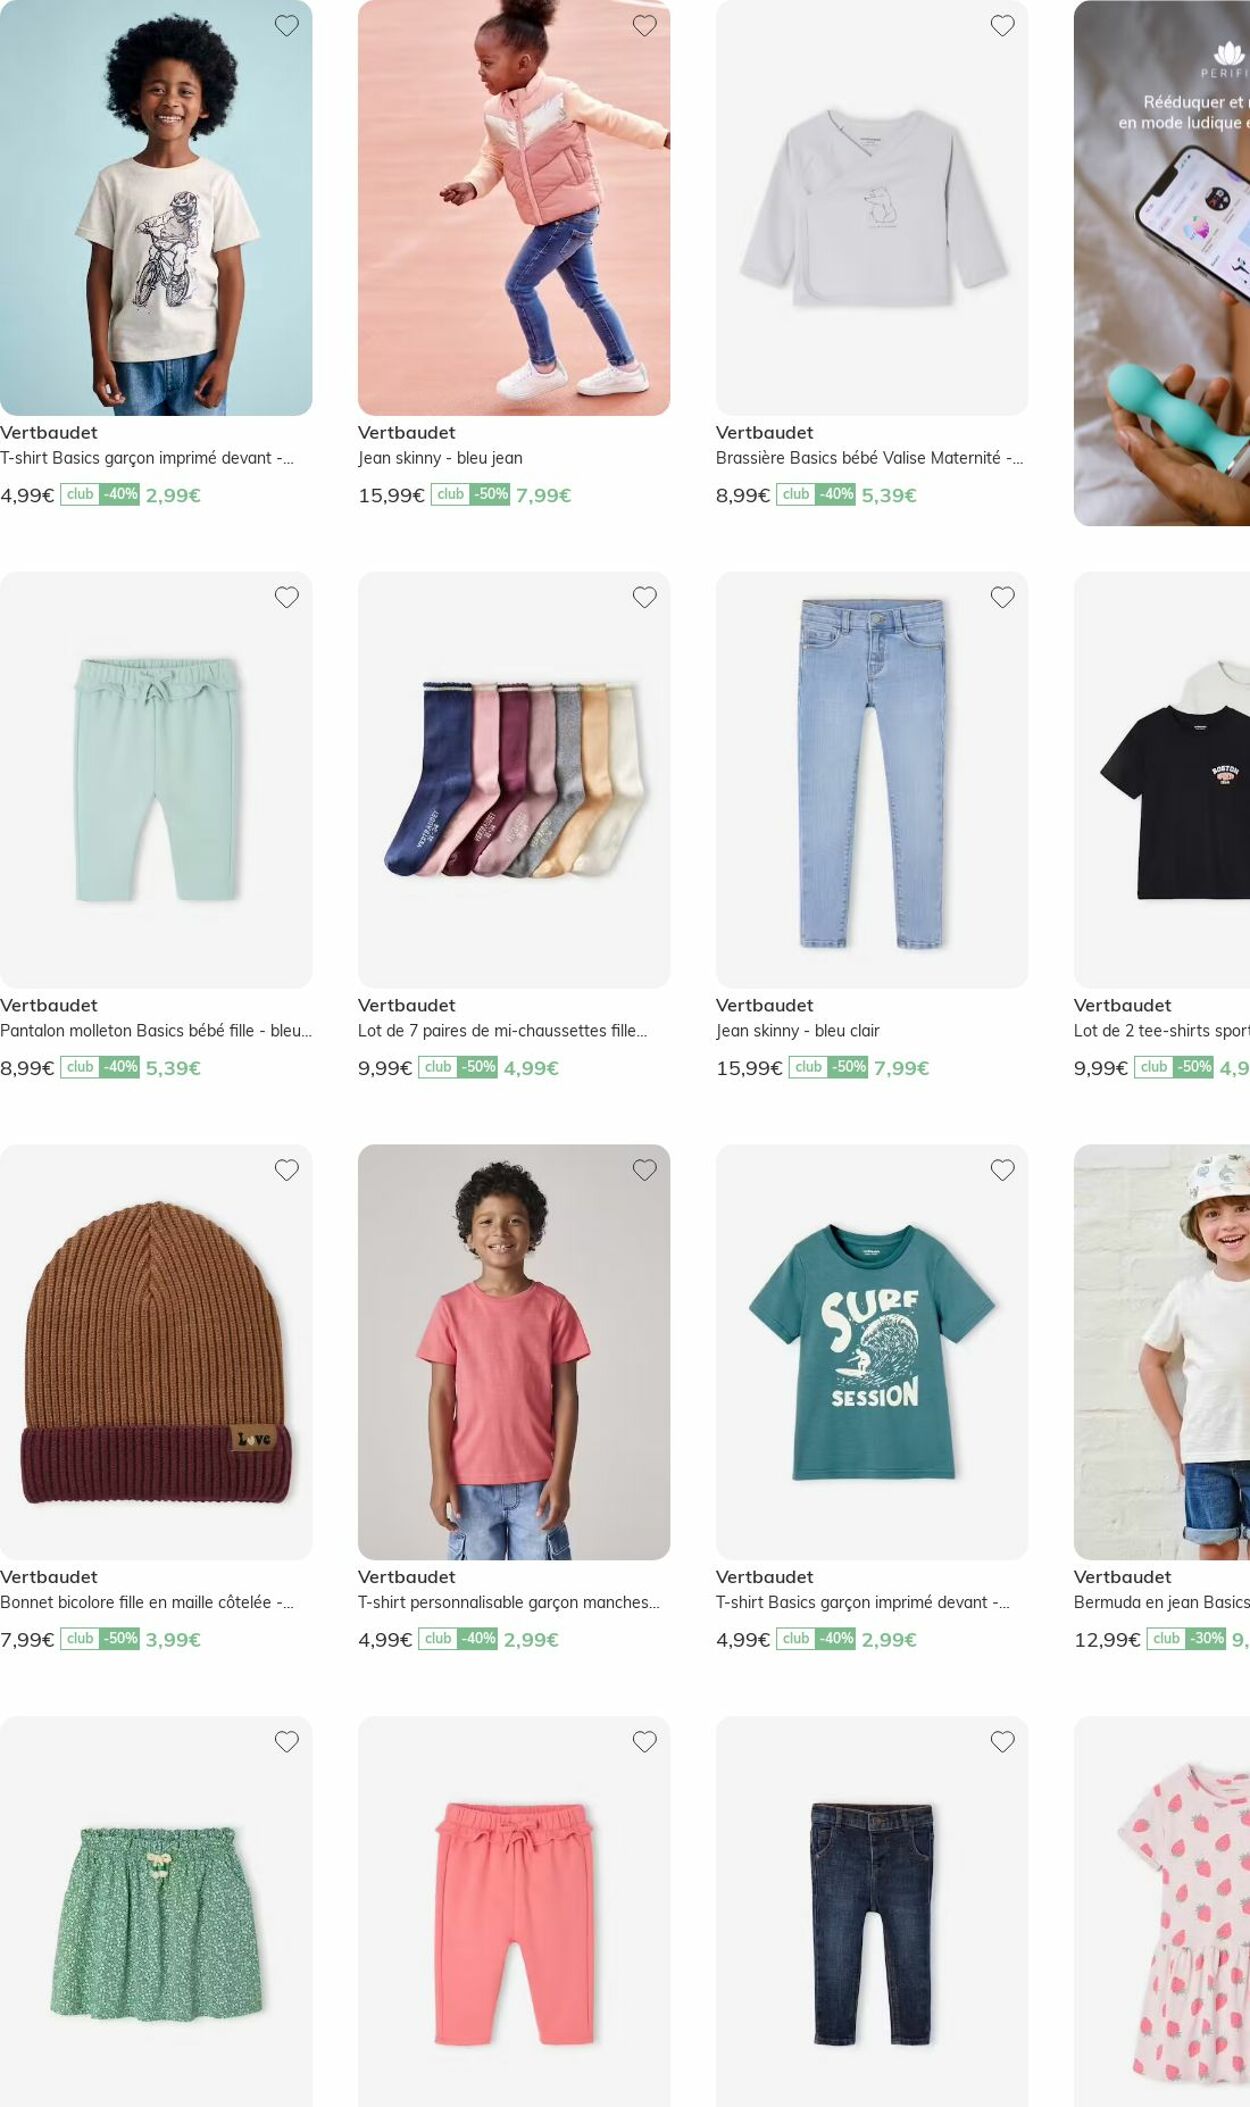The height and width of the screenshot is (2107, 1250).
Task: Save Pantalon molleton Basics bébé fille to favorites
Action: point(287,597)
